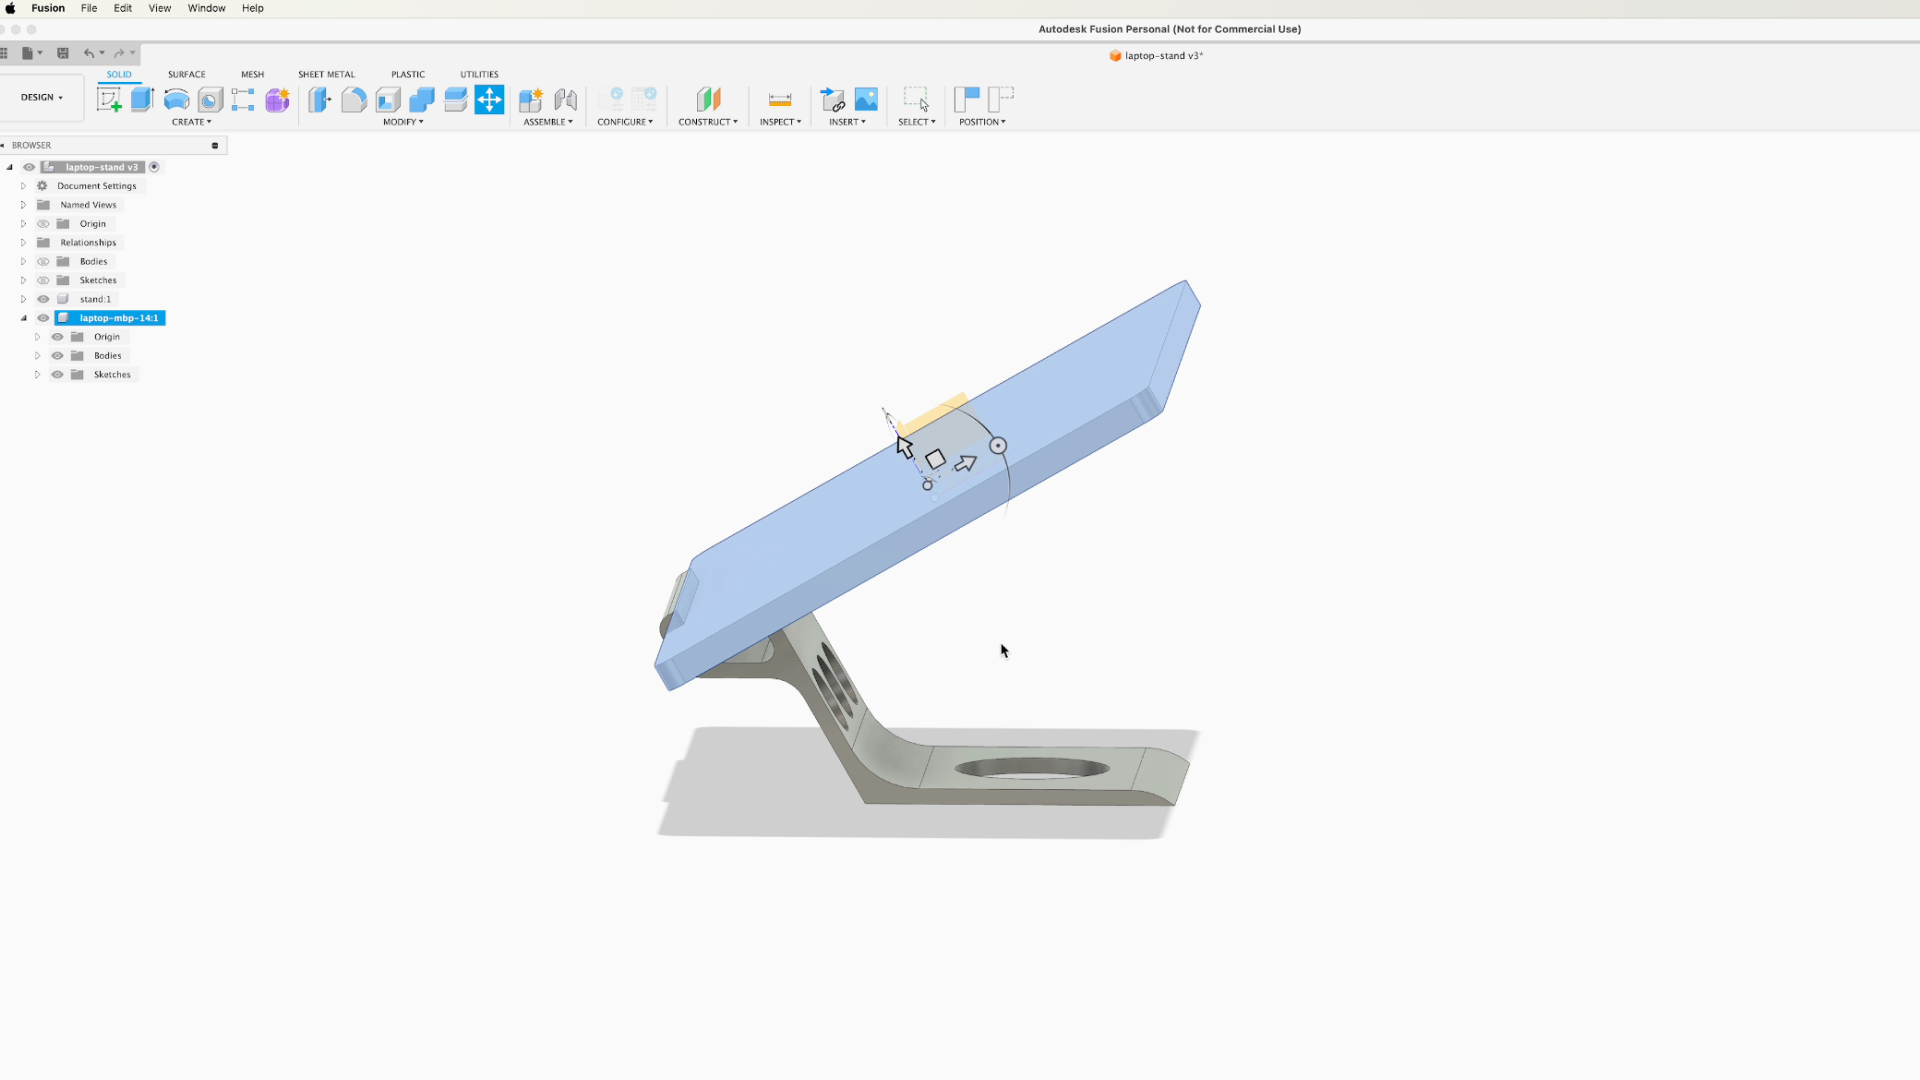
Task: Click the Insert Canvas image icon
Action: [x=866, y=99]
